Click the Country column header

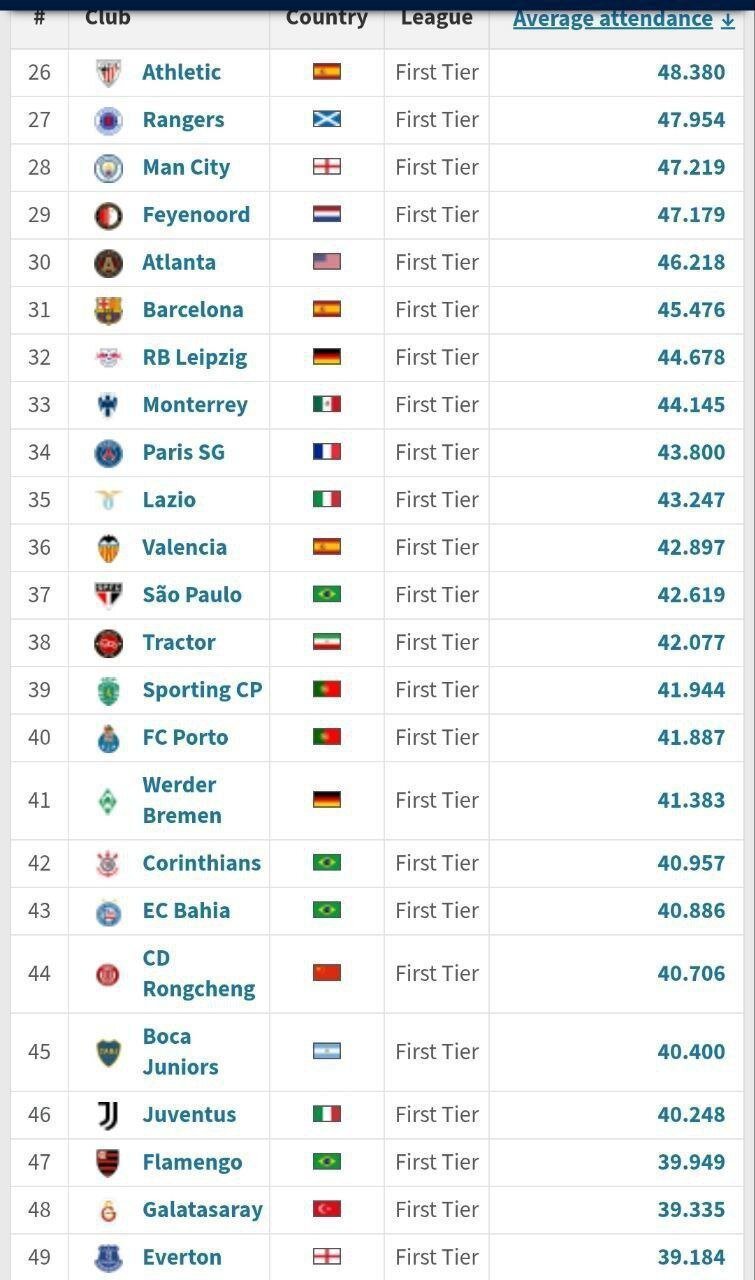(x=327, y=17)
